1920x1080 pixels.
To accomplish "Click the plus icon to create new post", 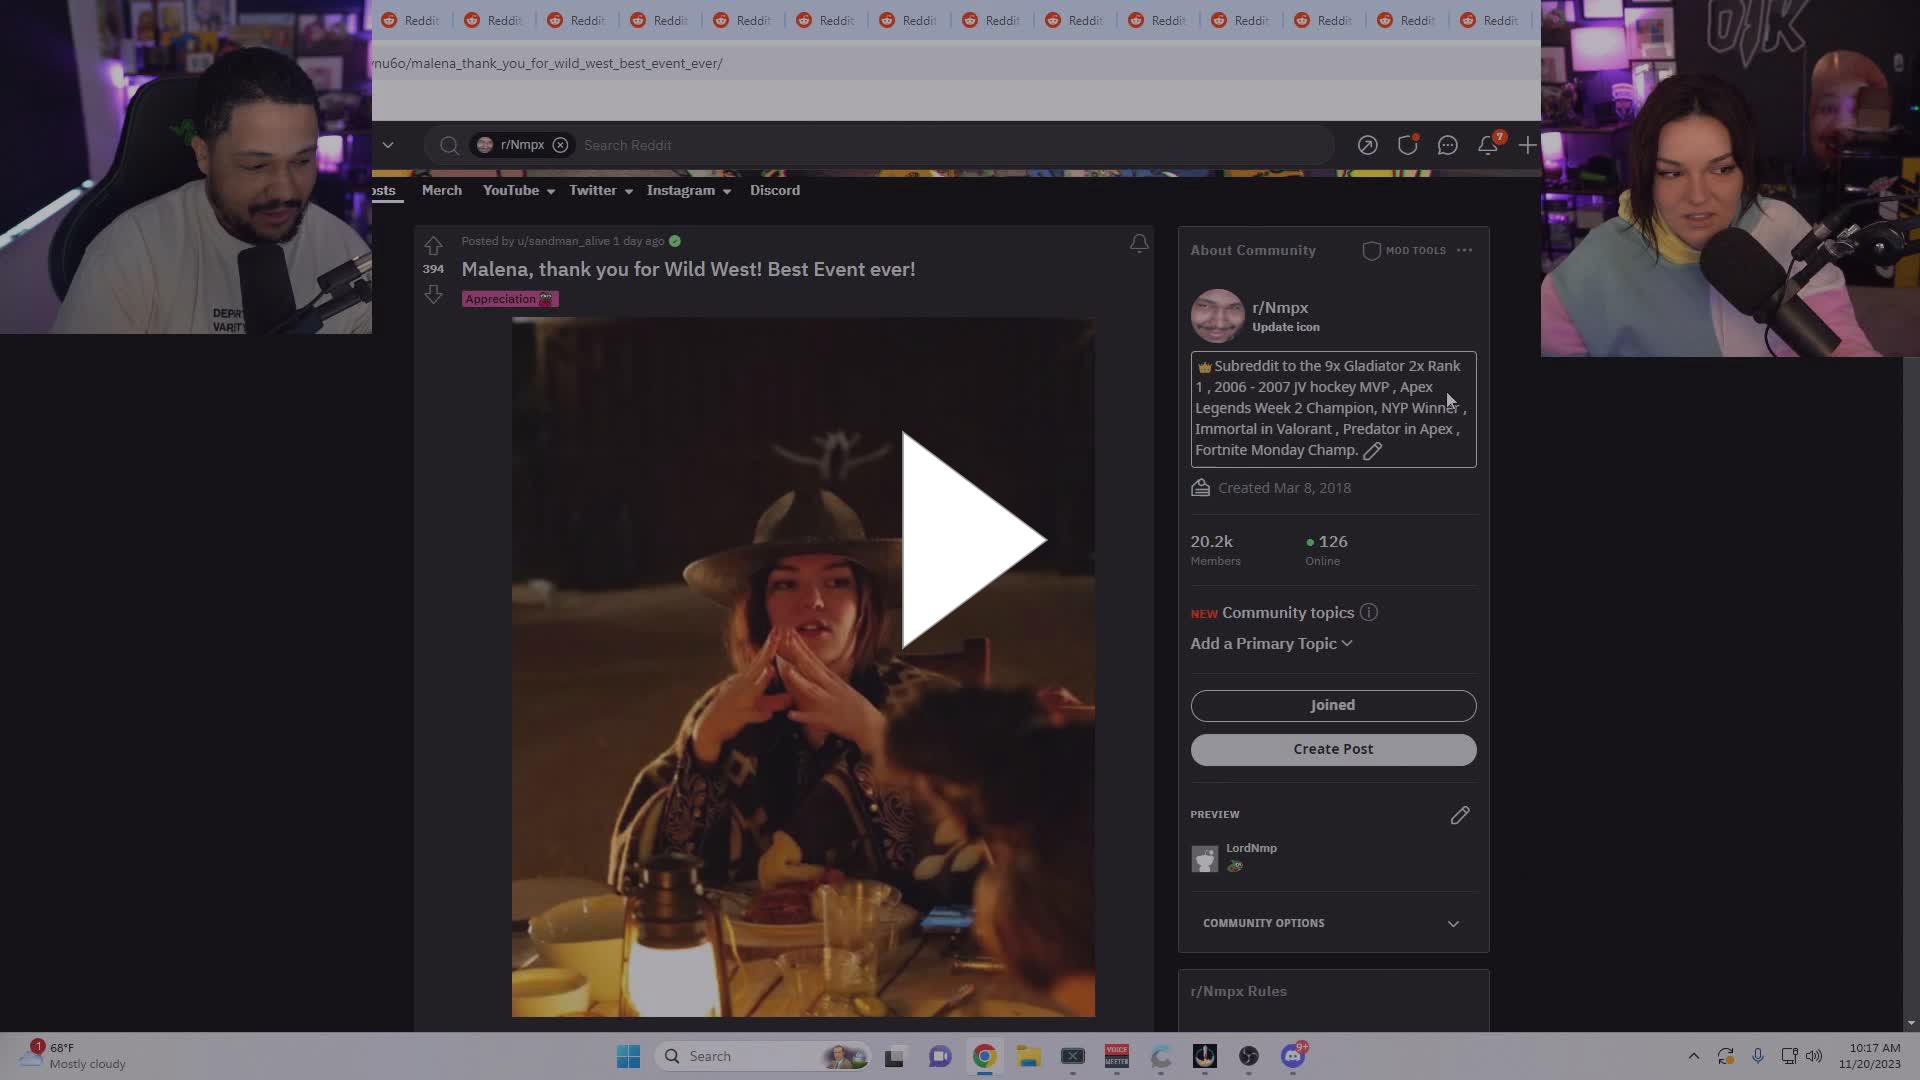I will [x=1527, y=145].
